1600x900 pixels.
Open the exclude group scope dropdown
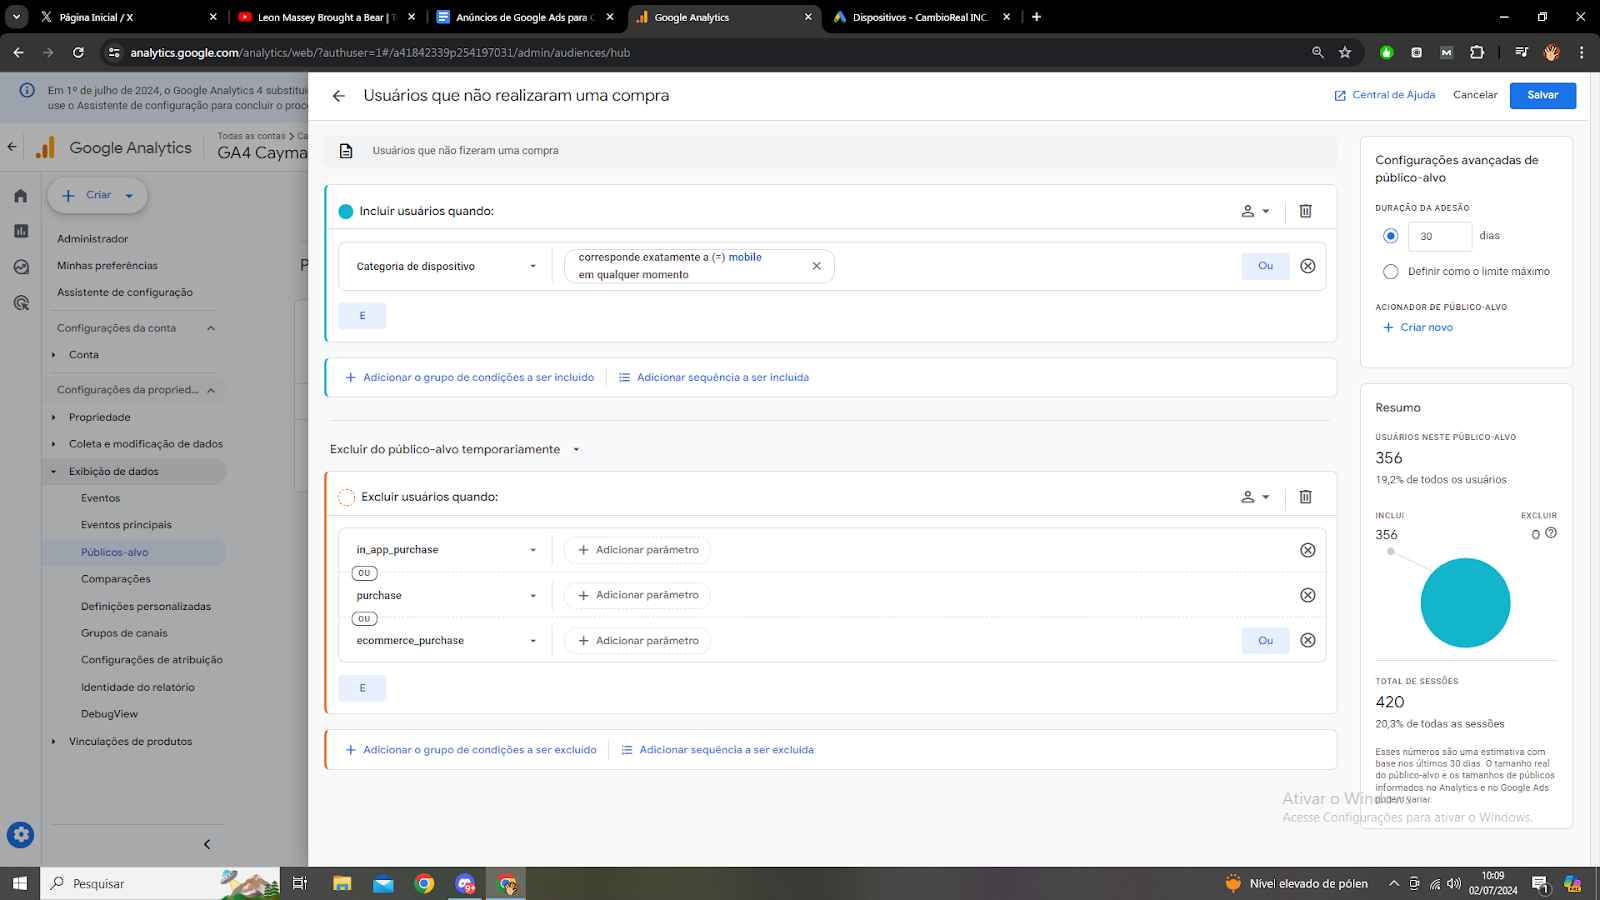pos(1255,497)
